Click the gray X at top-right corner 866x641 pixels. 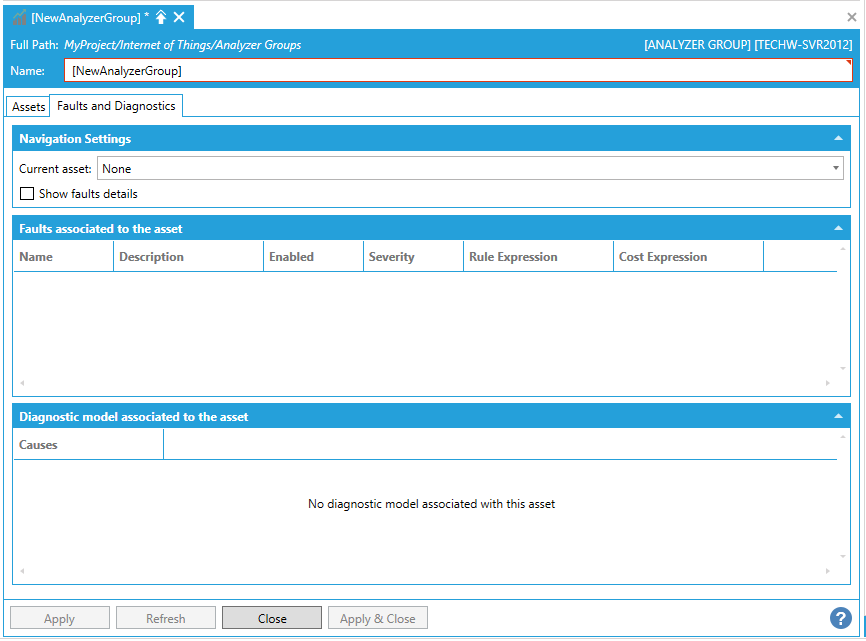[852, 17]
